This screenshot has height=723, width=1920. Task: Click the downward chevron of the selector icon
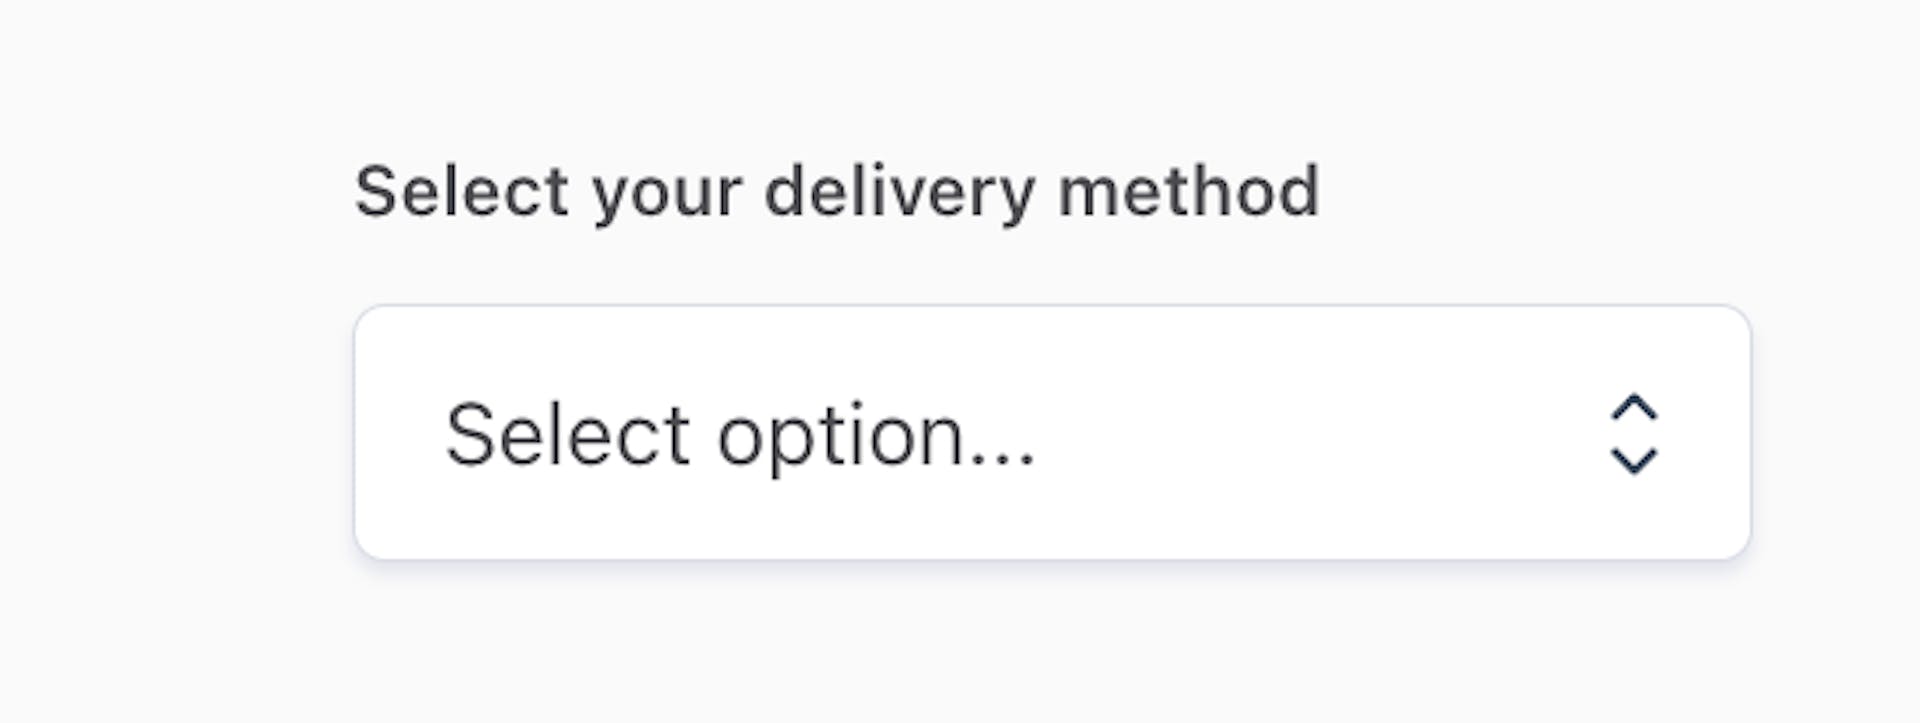click(1633, 461)
